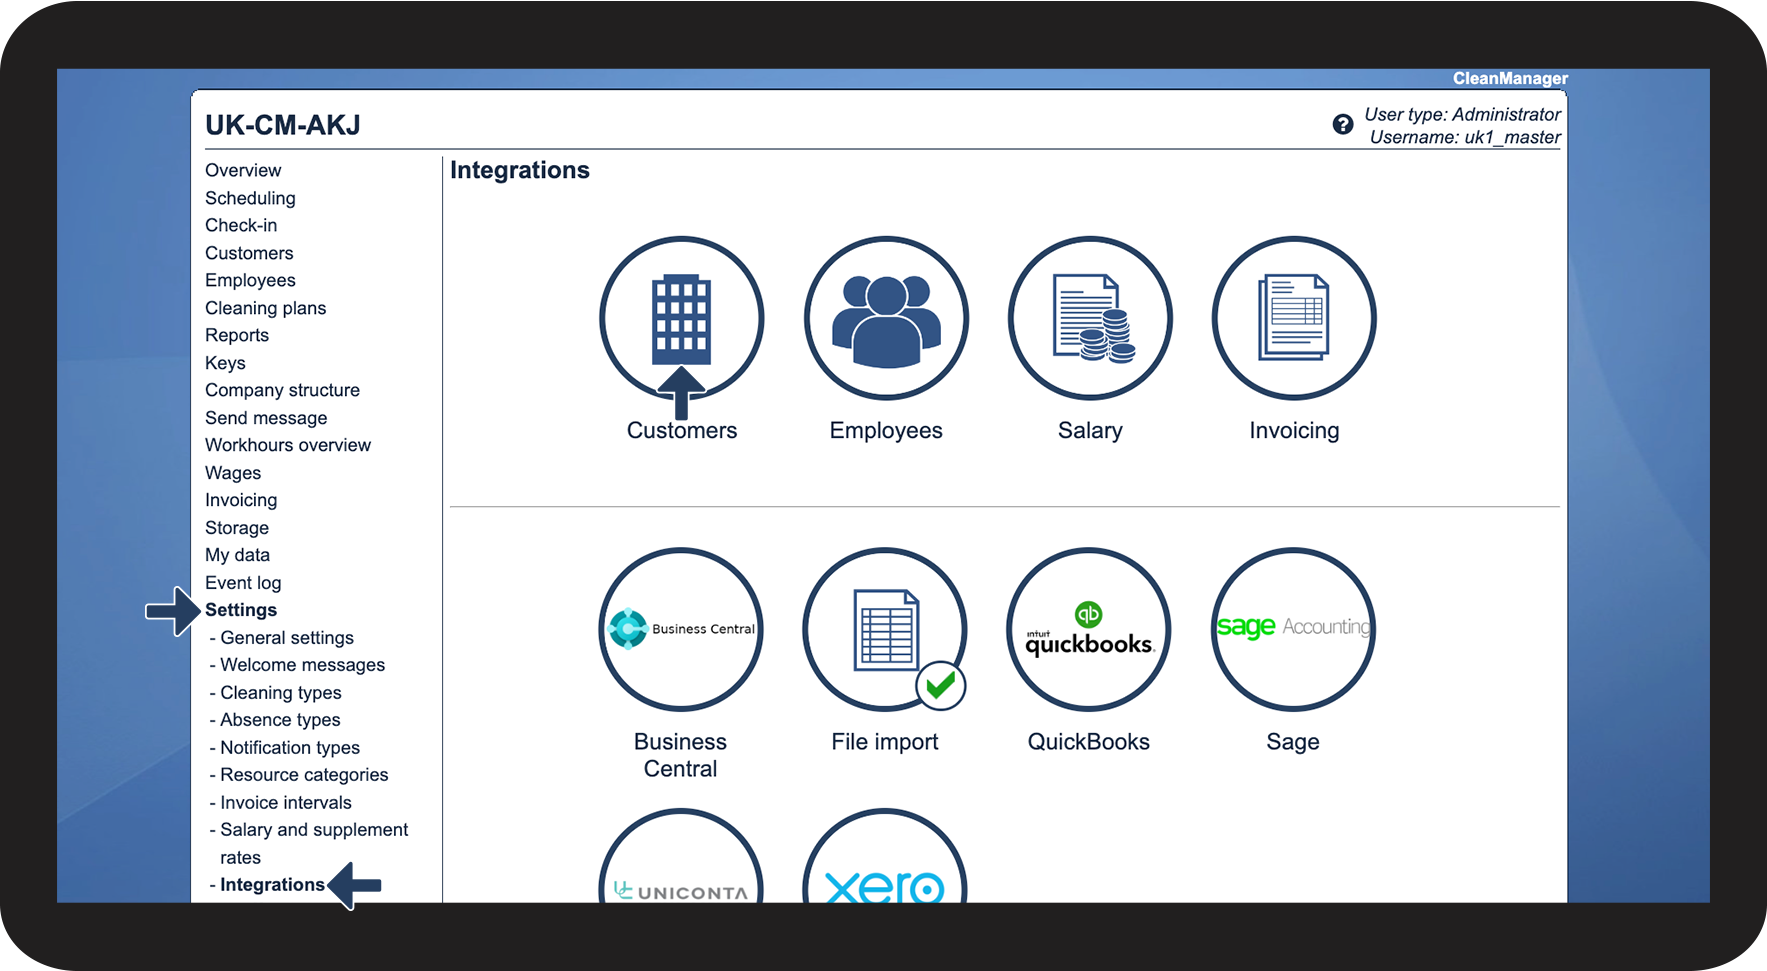This screenshot has width=1767, height=971.
Task: Open the Invoicing integration document icon
Action: coord(1294,319)
